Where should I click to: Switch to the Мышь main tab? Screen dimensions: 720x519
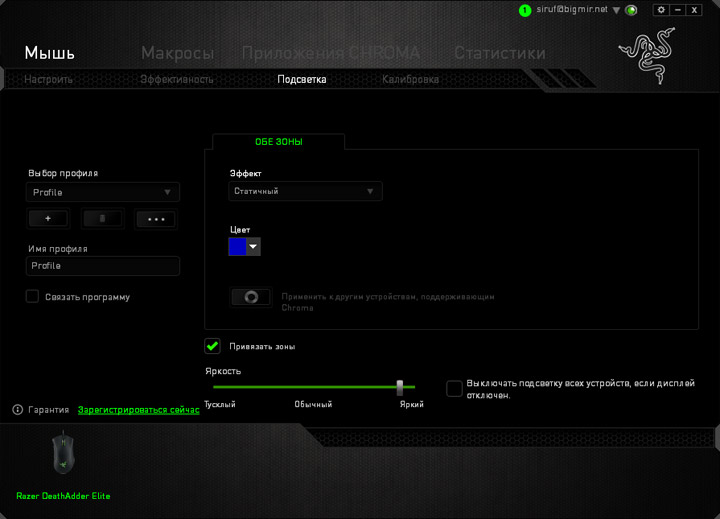[50, 53]
